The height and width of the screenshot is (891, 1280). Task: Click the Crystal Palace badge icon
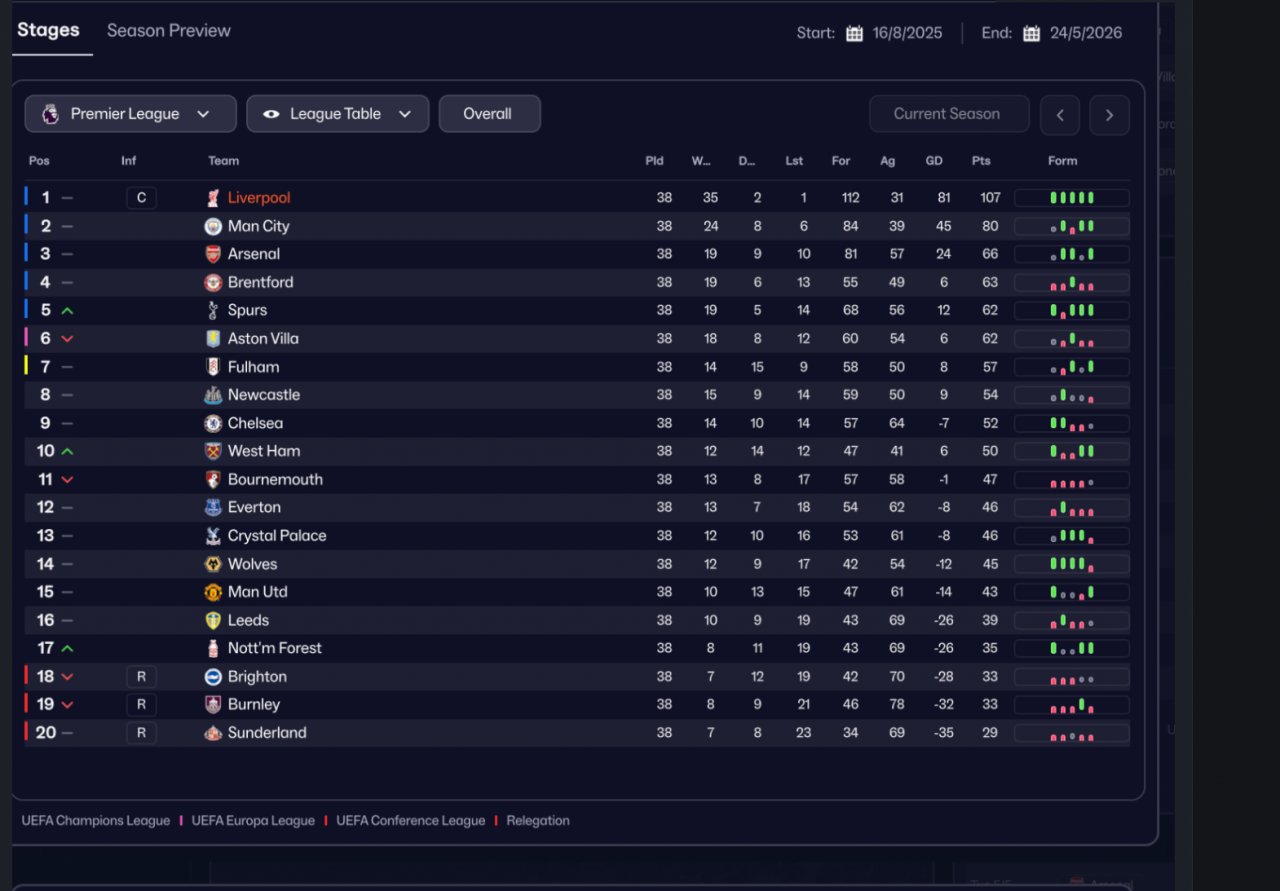click(x=212, y=535)
